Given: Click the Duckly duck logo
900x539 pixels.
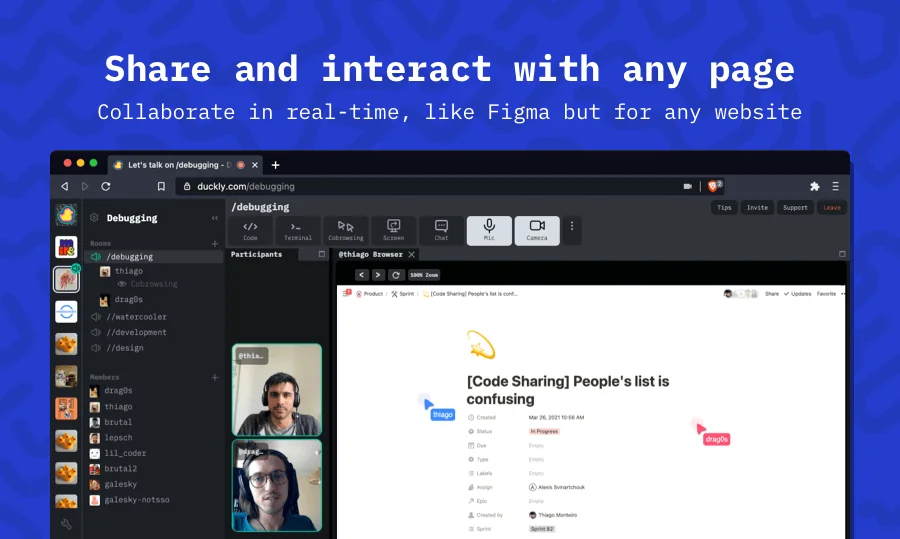Looking at the screenshot, I should click(x=66, y=215).
